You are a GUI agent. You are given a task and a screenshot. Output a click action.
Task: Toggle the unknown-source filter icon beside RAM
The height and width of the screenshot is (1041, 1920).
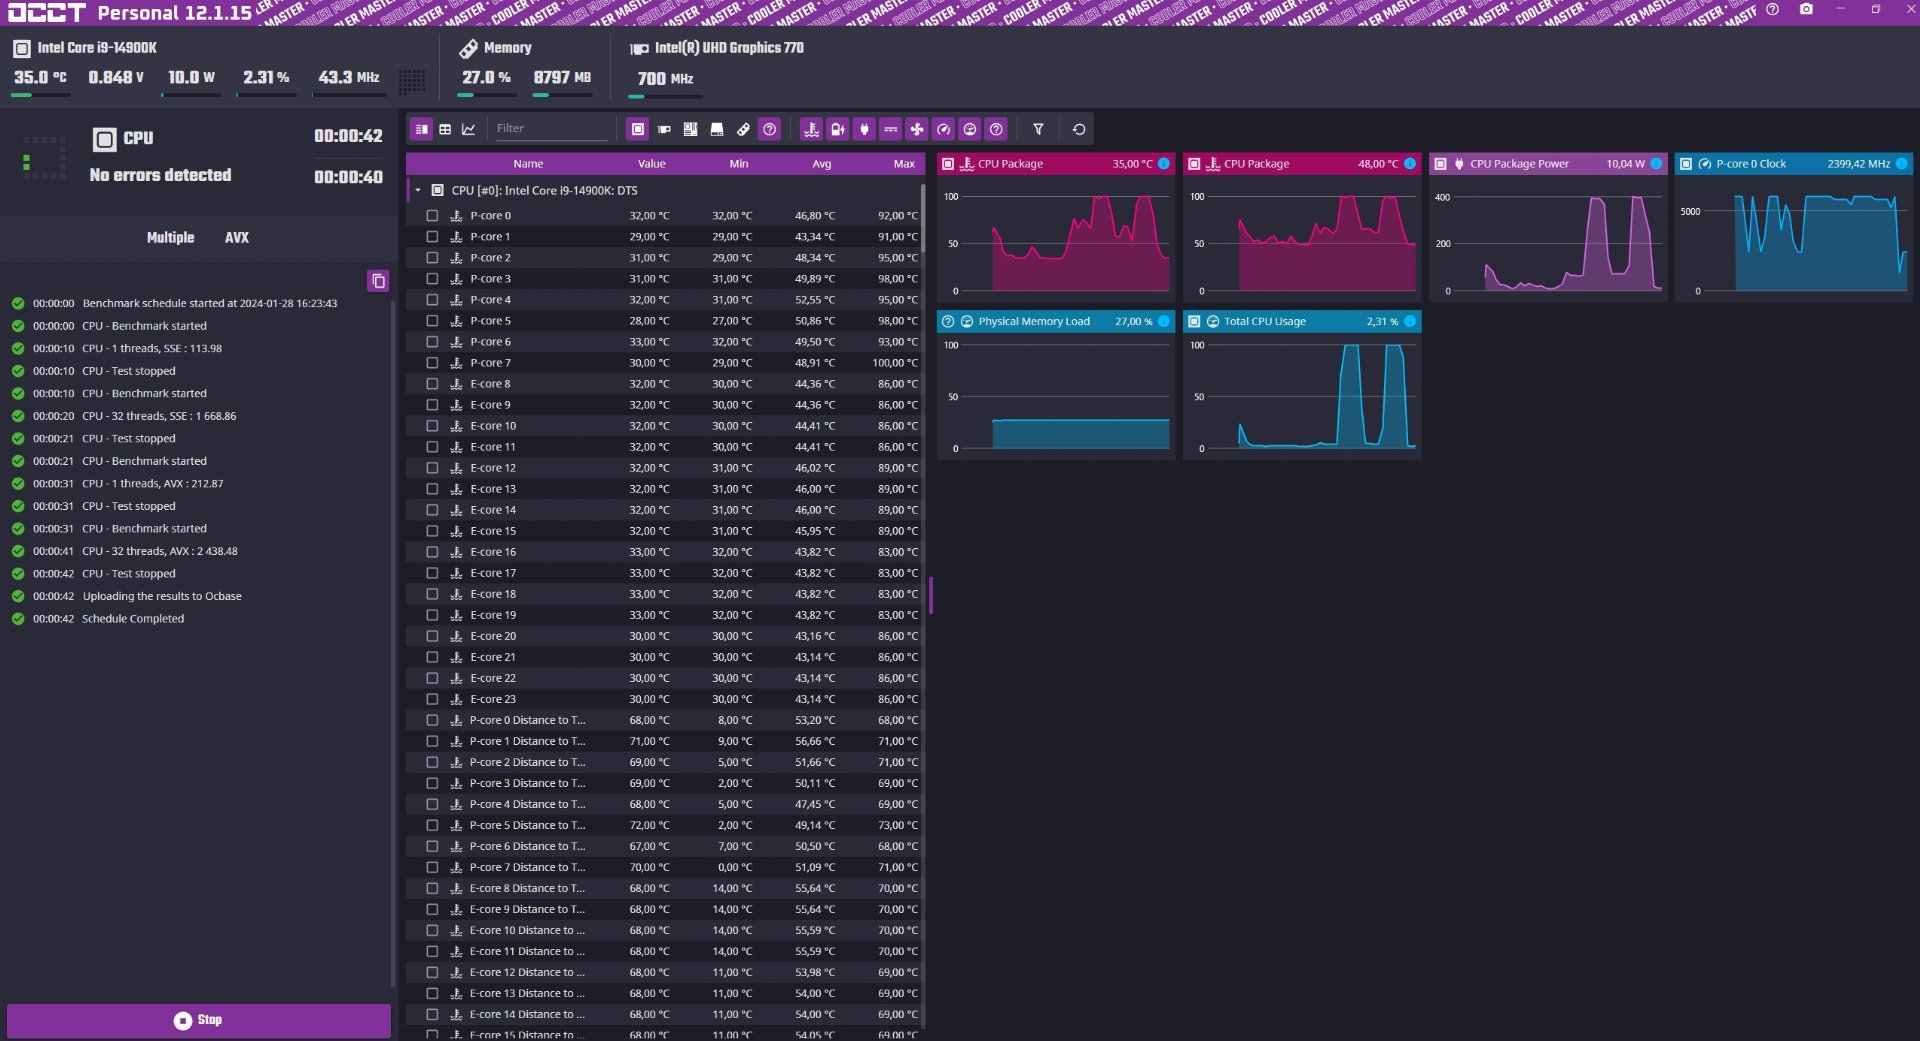[x=769, y=129]
